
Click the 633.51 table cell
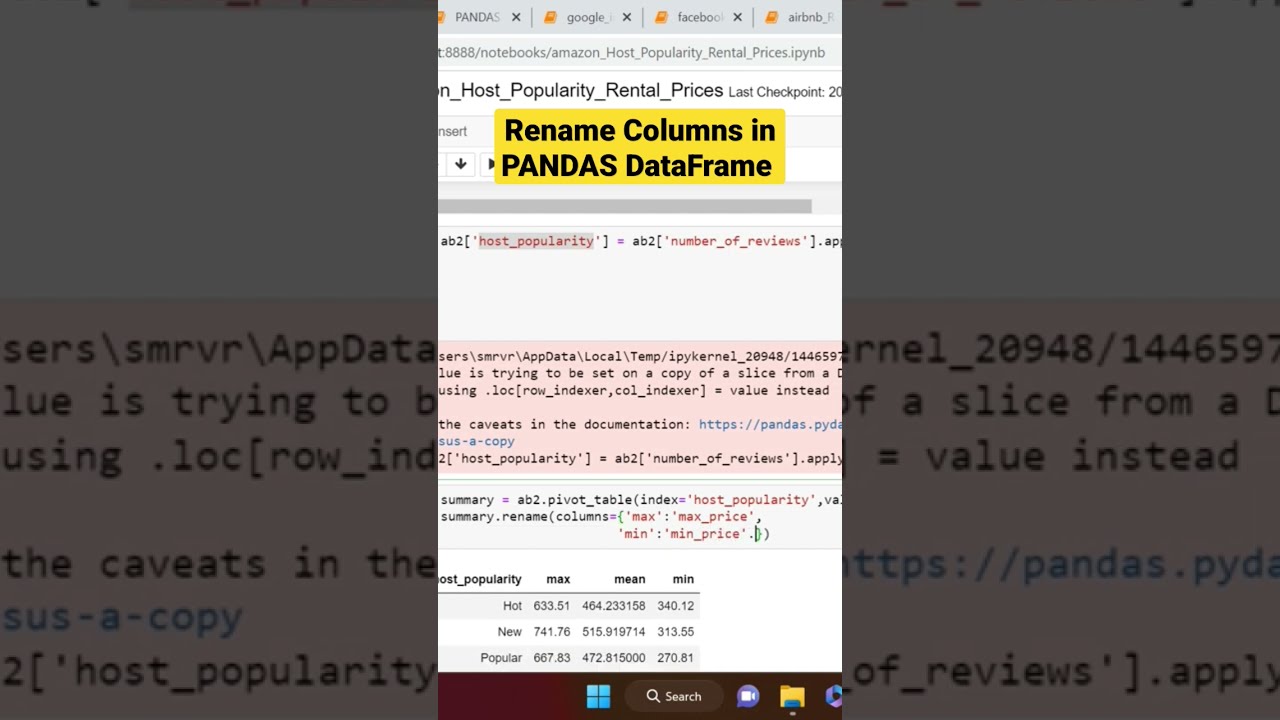552,606
